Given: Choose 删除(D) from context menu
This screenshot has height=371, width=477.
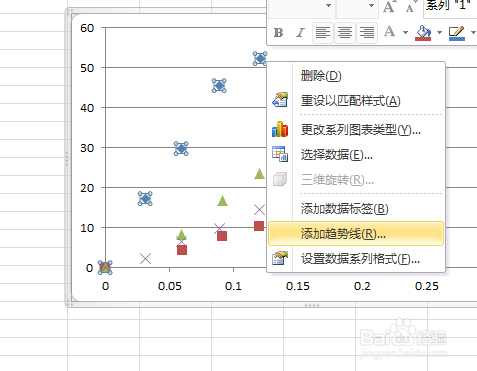Looking at the screenshot, I should (x=356, y=76).
